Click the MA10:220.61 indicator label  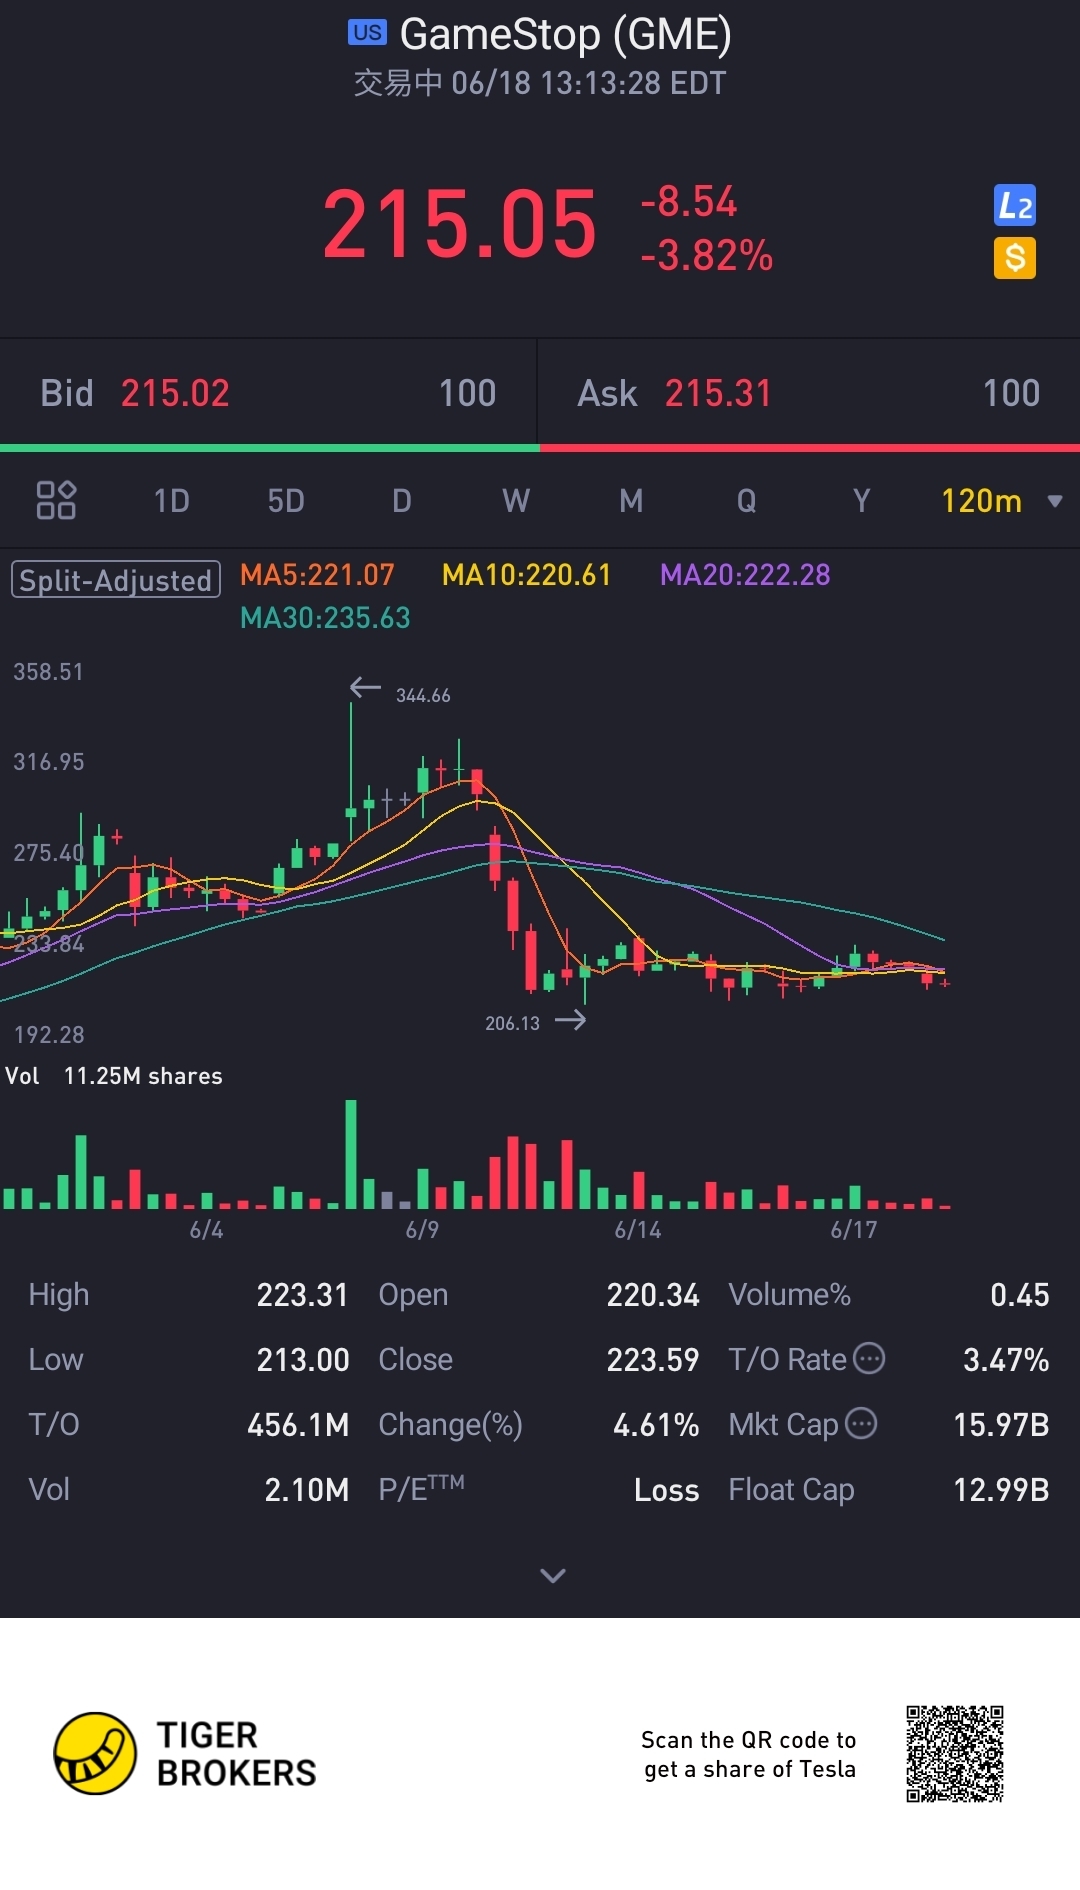[526, 575]
